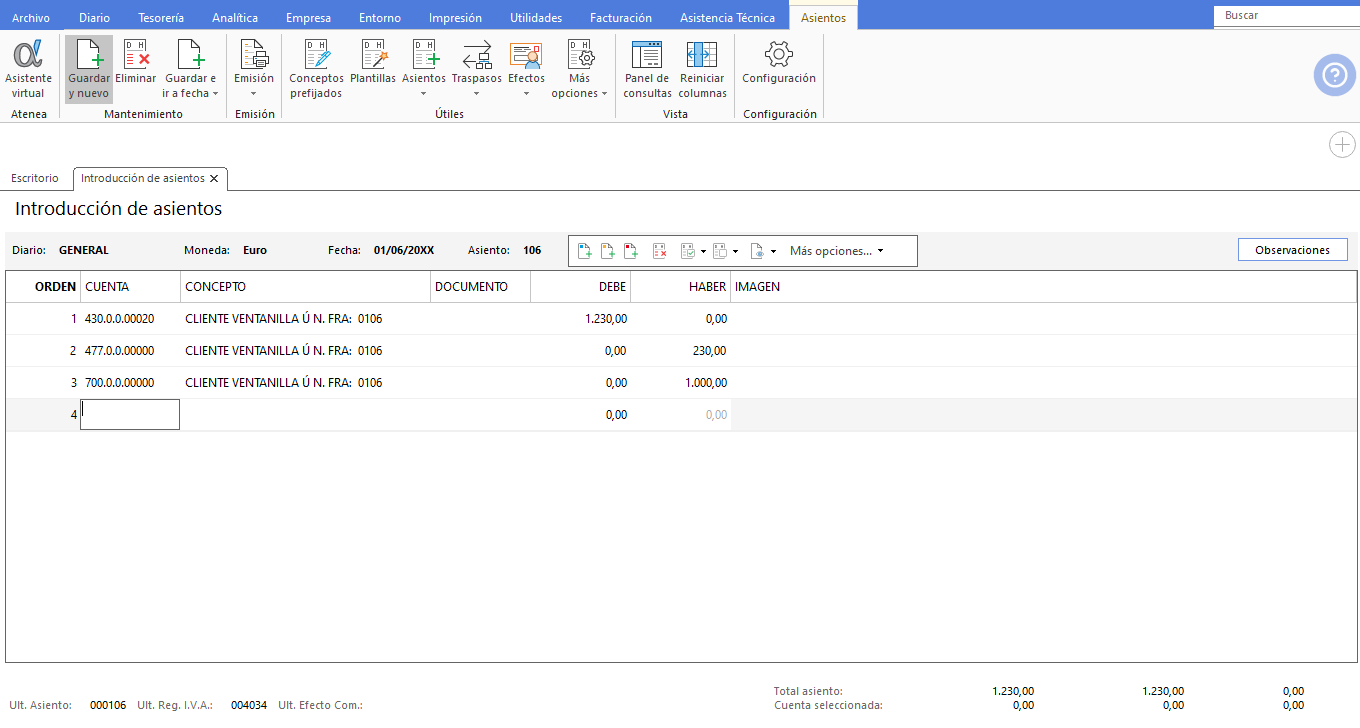Click the round help question-mark icon
Screen dimensions: 1360x728
tap(1334, 75)
